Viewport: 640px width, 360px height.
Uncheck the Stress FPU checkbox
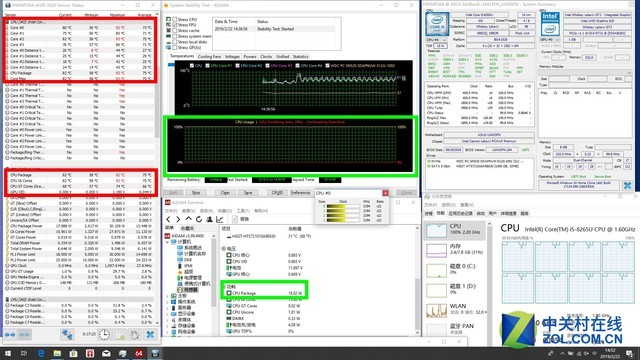point(175,25)
